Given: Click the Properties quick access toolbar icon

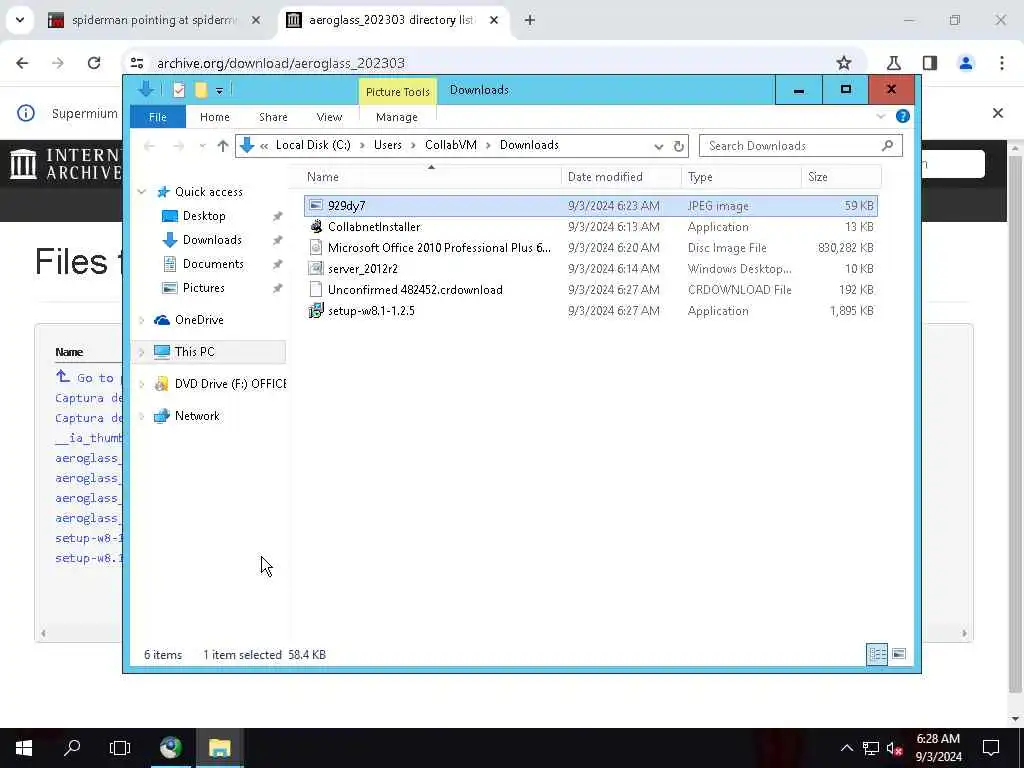Looking at the screenshot, I should [178, 90].
